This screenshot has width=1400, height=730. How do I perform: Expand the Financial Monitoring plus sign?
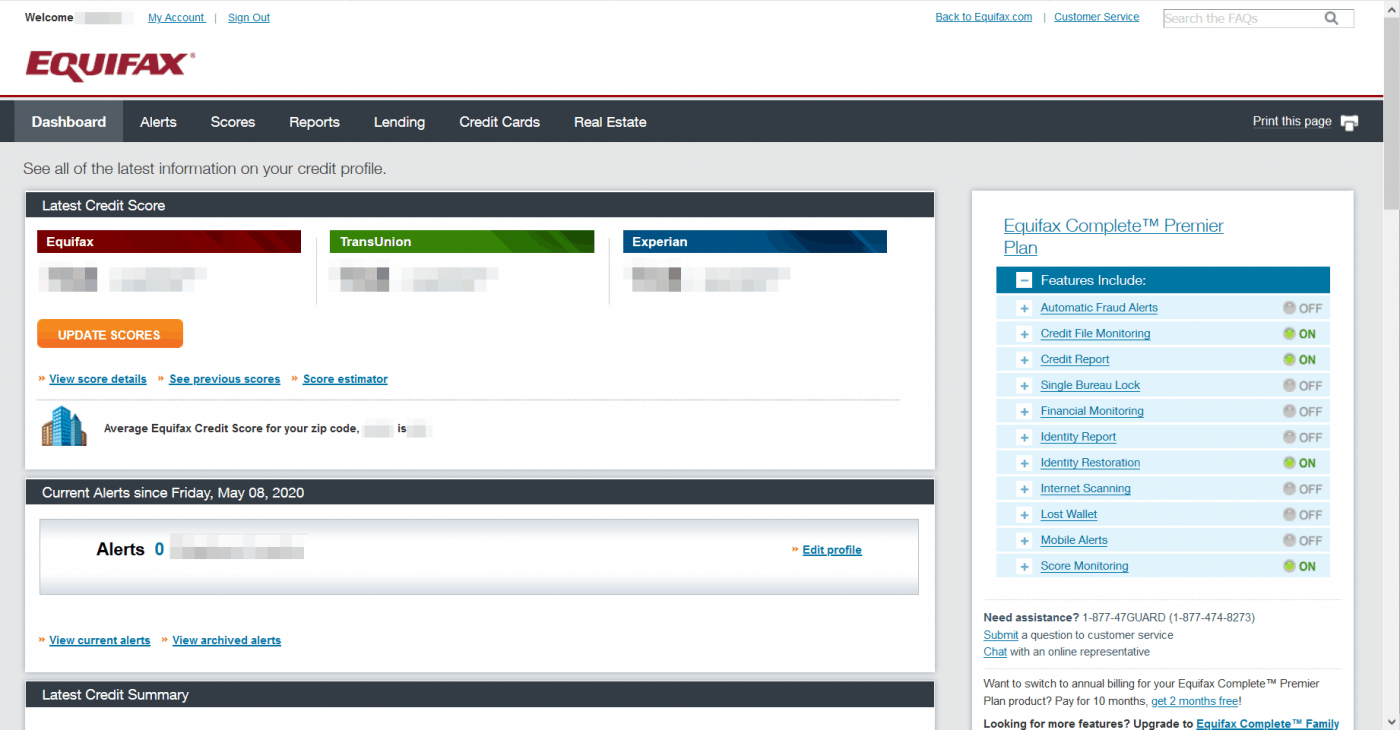(x=1024, y=412)
